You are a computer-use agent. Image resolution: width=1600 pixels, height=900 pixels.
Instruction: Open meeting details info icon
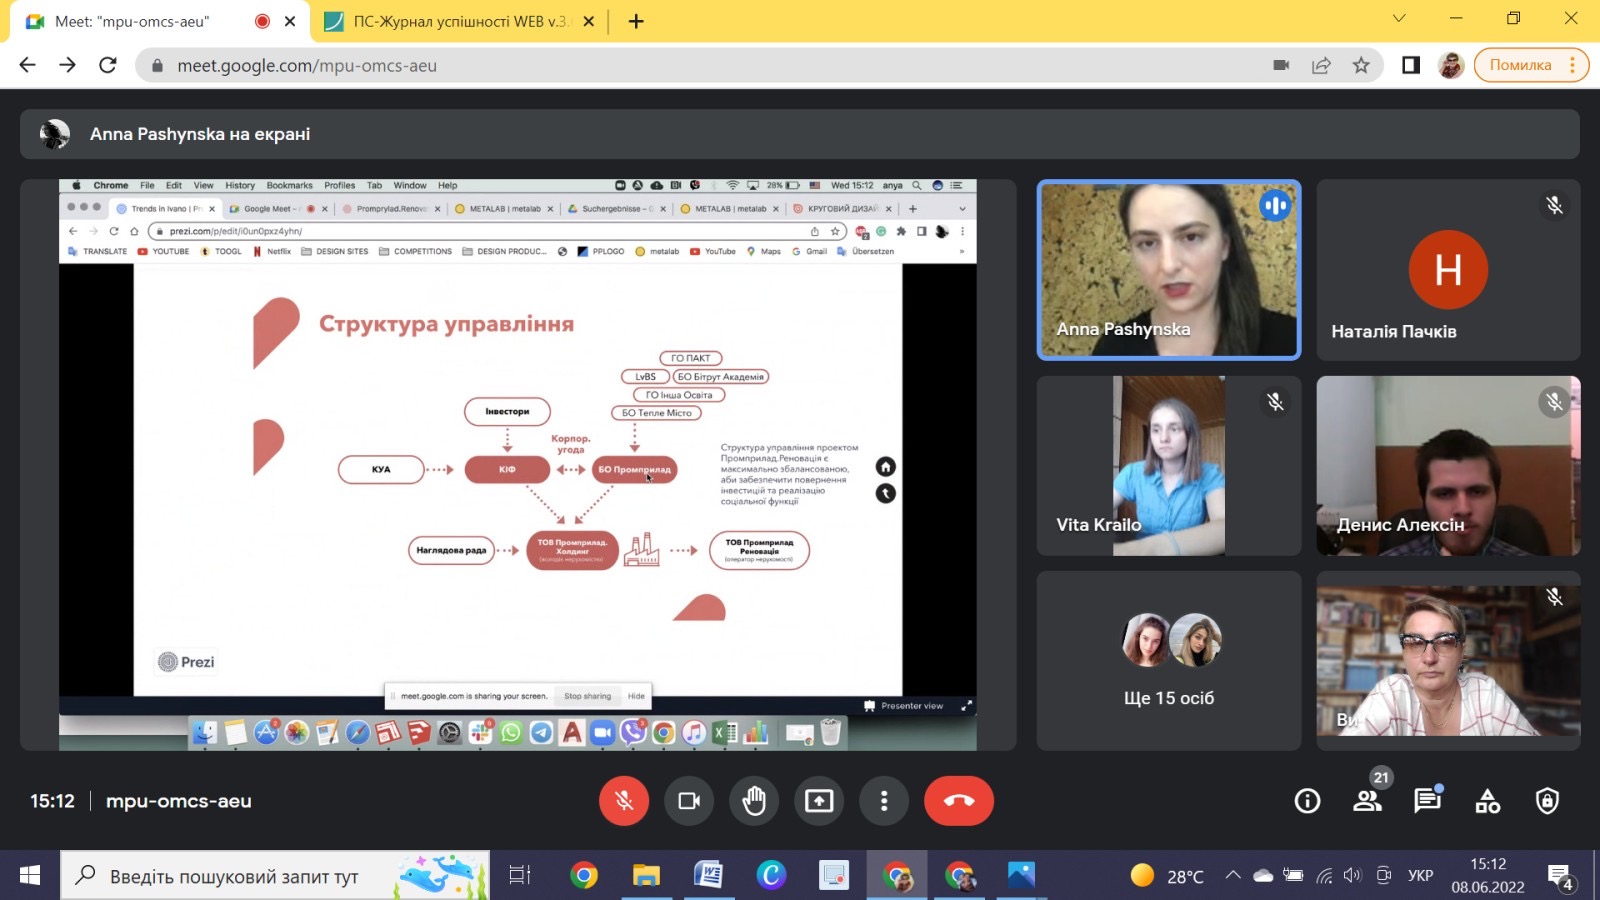pyautogui.click(x=1307, y=801)
